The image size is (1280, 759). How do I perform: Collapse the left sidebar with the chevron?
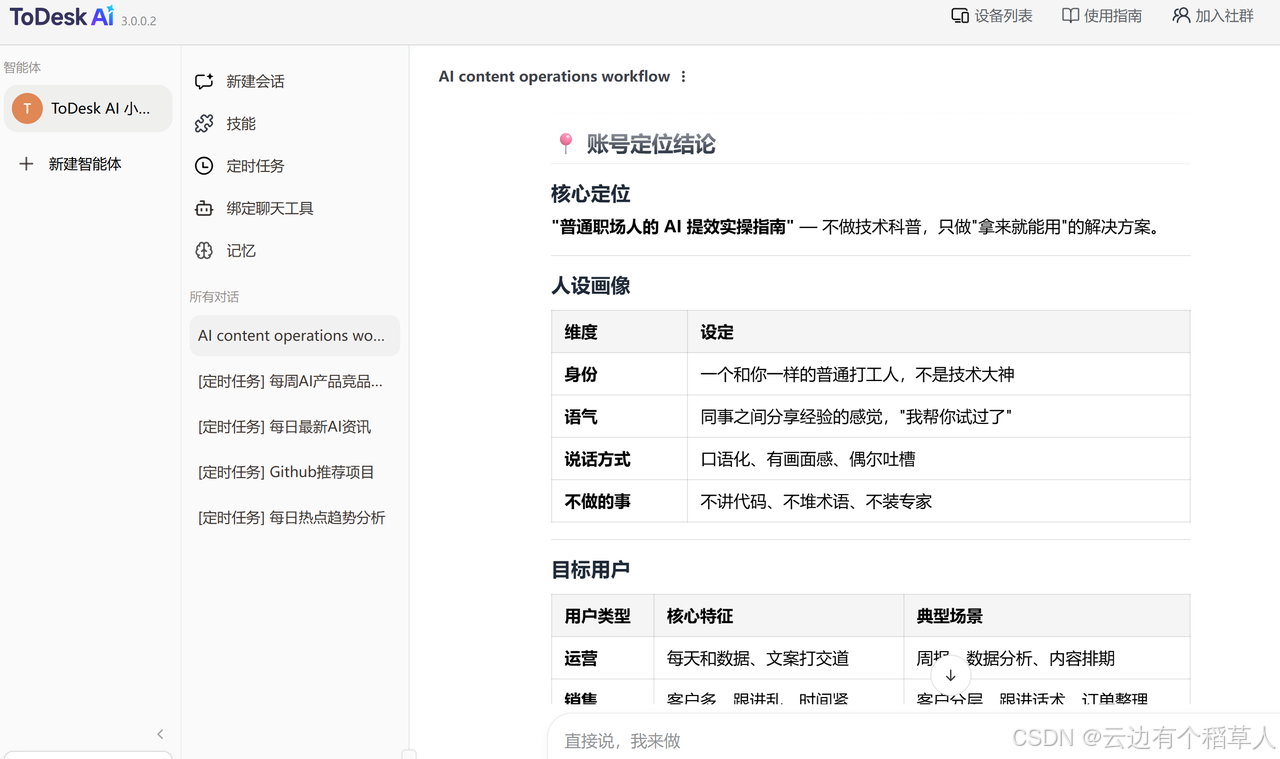(x=160, y=734)
